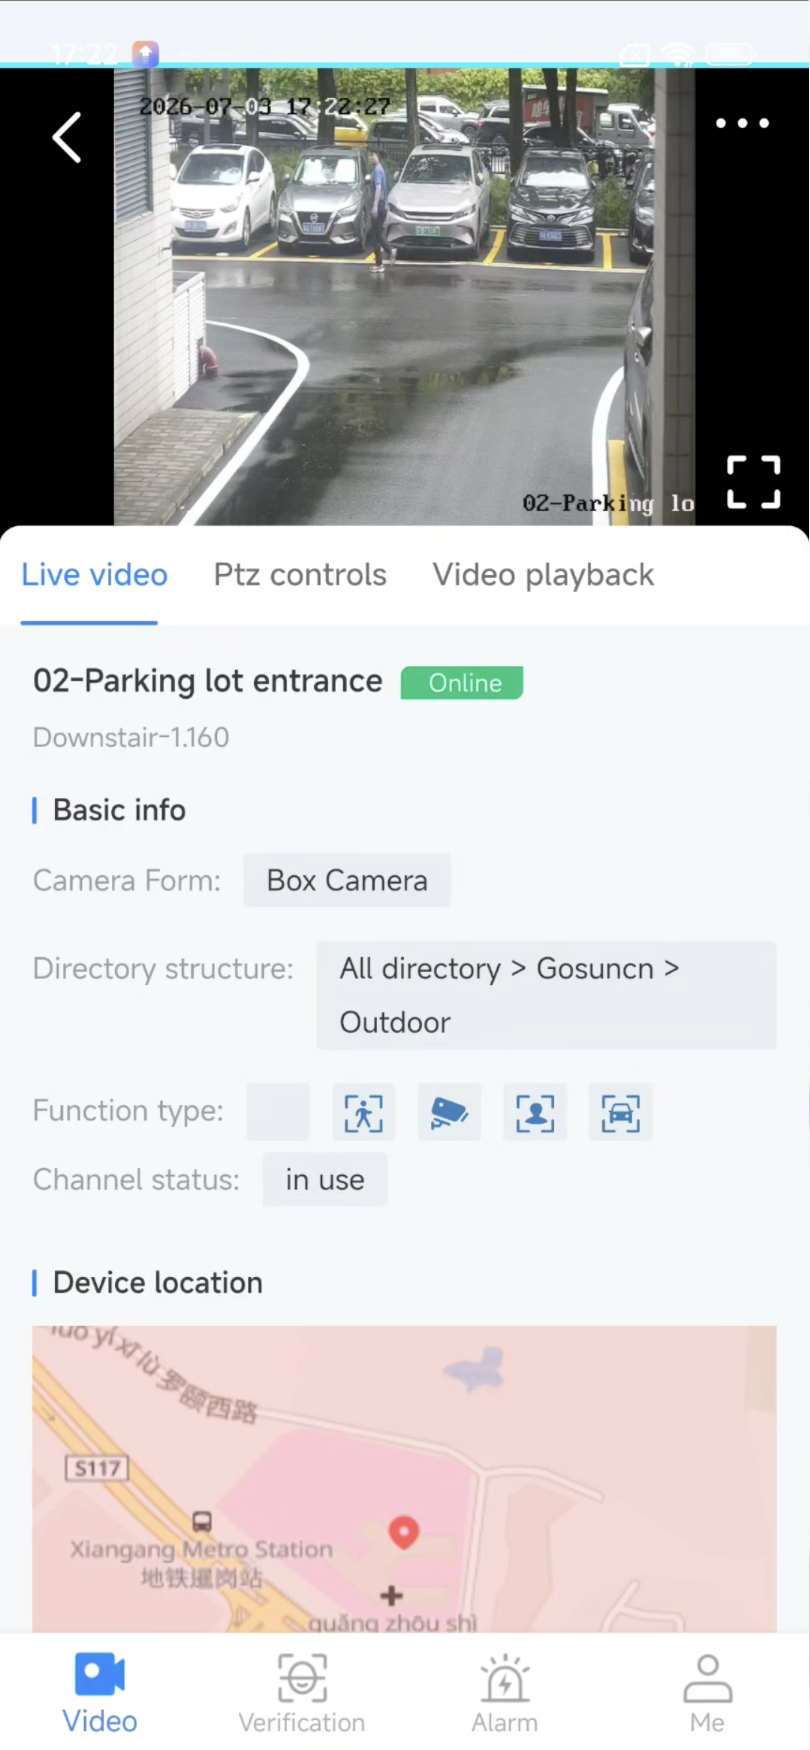Tap the 'Directory structure:' label
This screenshot has height=1750, width=810.
pos(163,969)
